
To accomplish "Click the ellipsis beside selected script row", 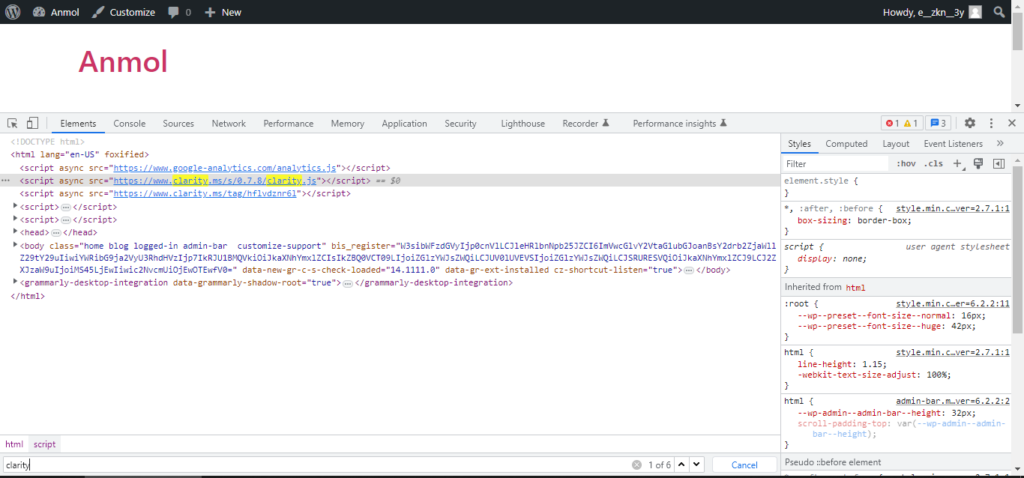I will (6, 181).
